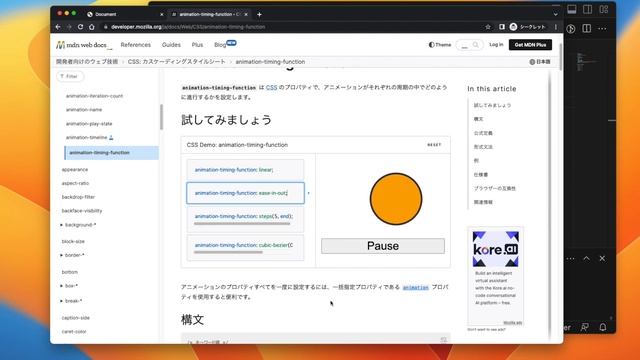Viewport: 640px width, 360px height.
Task: Follow the CSS link in intro
Action: 271,87
